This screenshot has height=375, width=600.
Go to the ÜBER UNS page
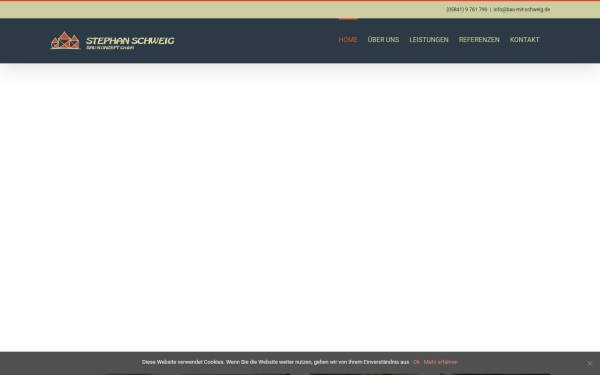383,40
